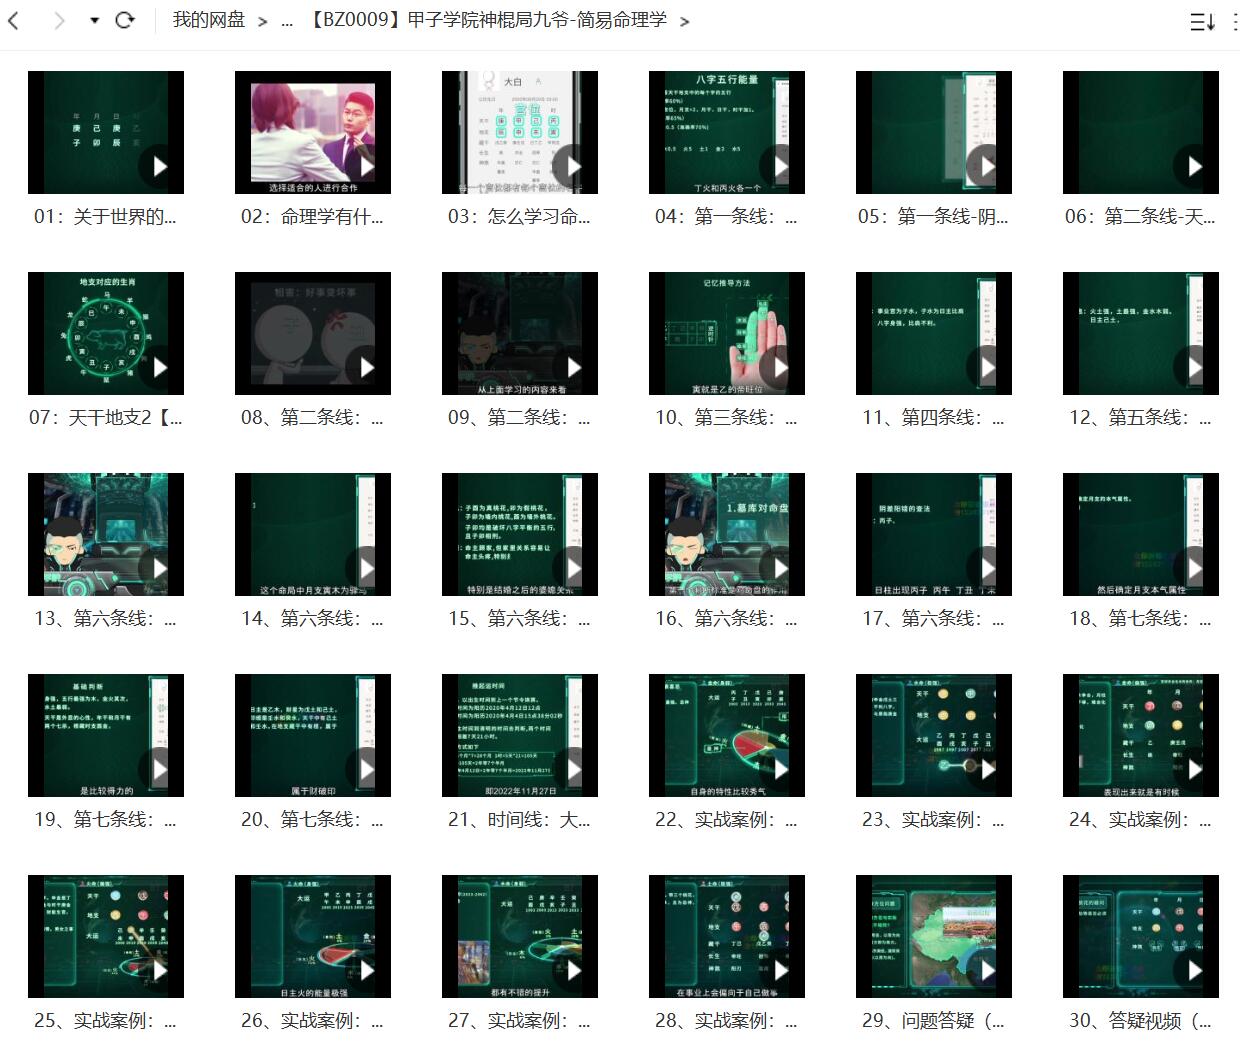Click play icon on video 30 答疑视频
1240x1052 pixels.
tap(1195, 970)
